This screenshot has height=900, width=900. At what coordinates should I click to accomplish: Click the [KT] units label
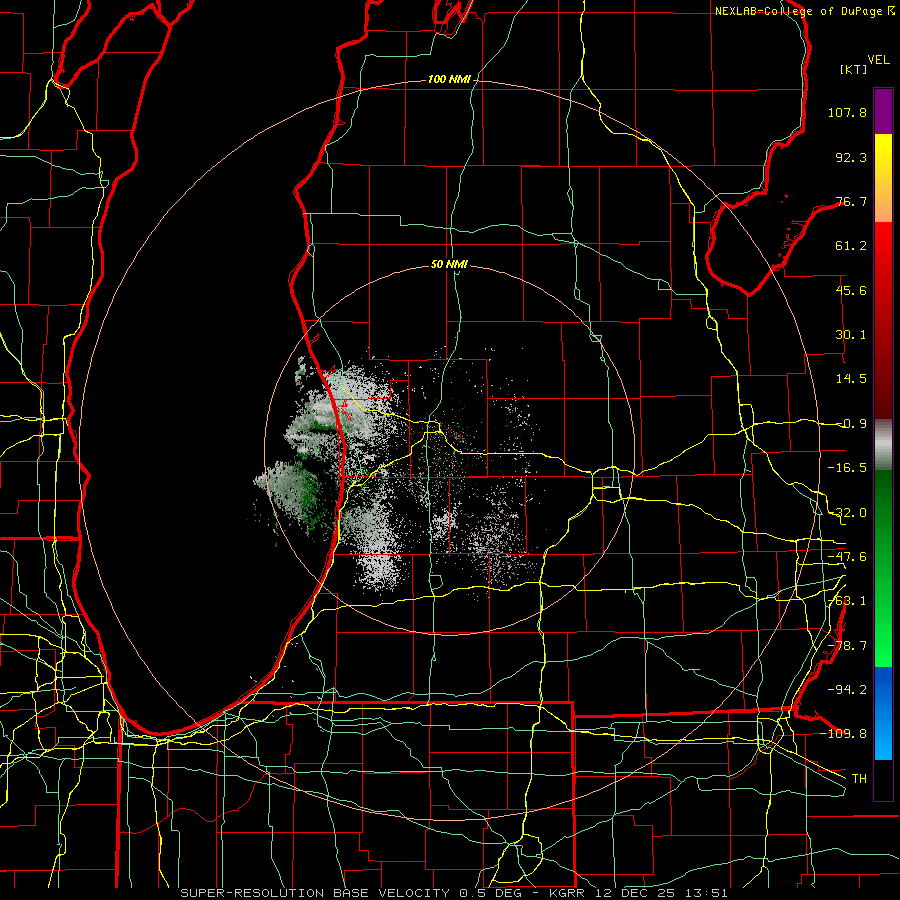(854, 69)
